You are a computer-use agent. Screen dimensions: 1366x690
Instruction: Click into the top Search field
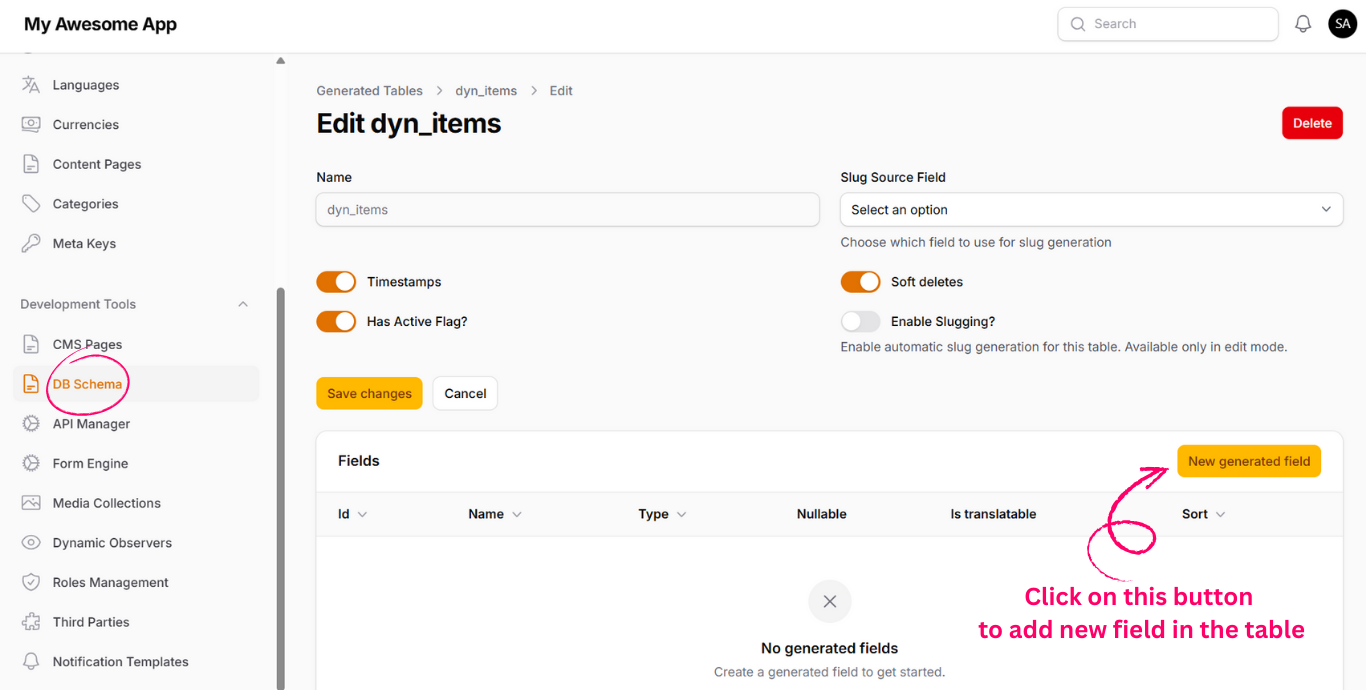tap(1168, 24)
